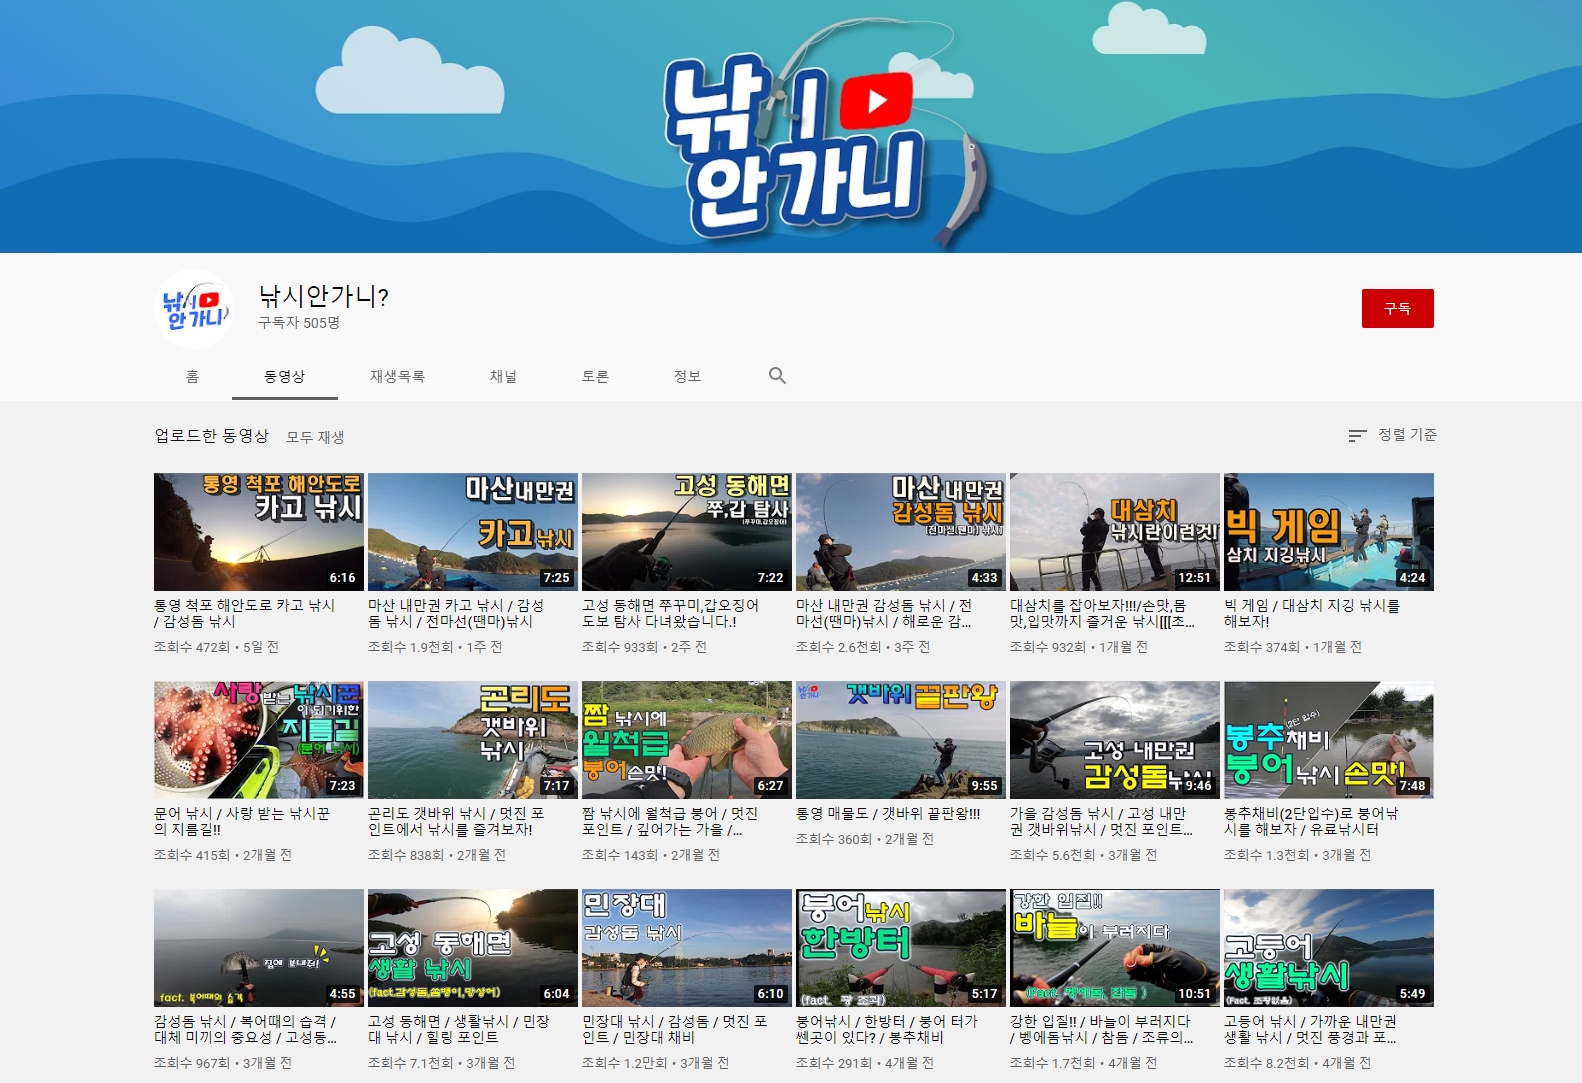Play the 빅 게임 삼치 지깅낚시 video thumbnail

coord(1328,532)
